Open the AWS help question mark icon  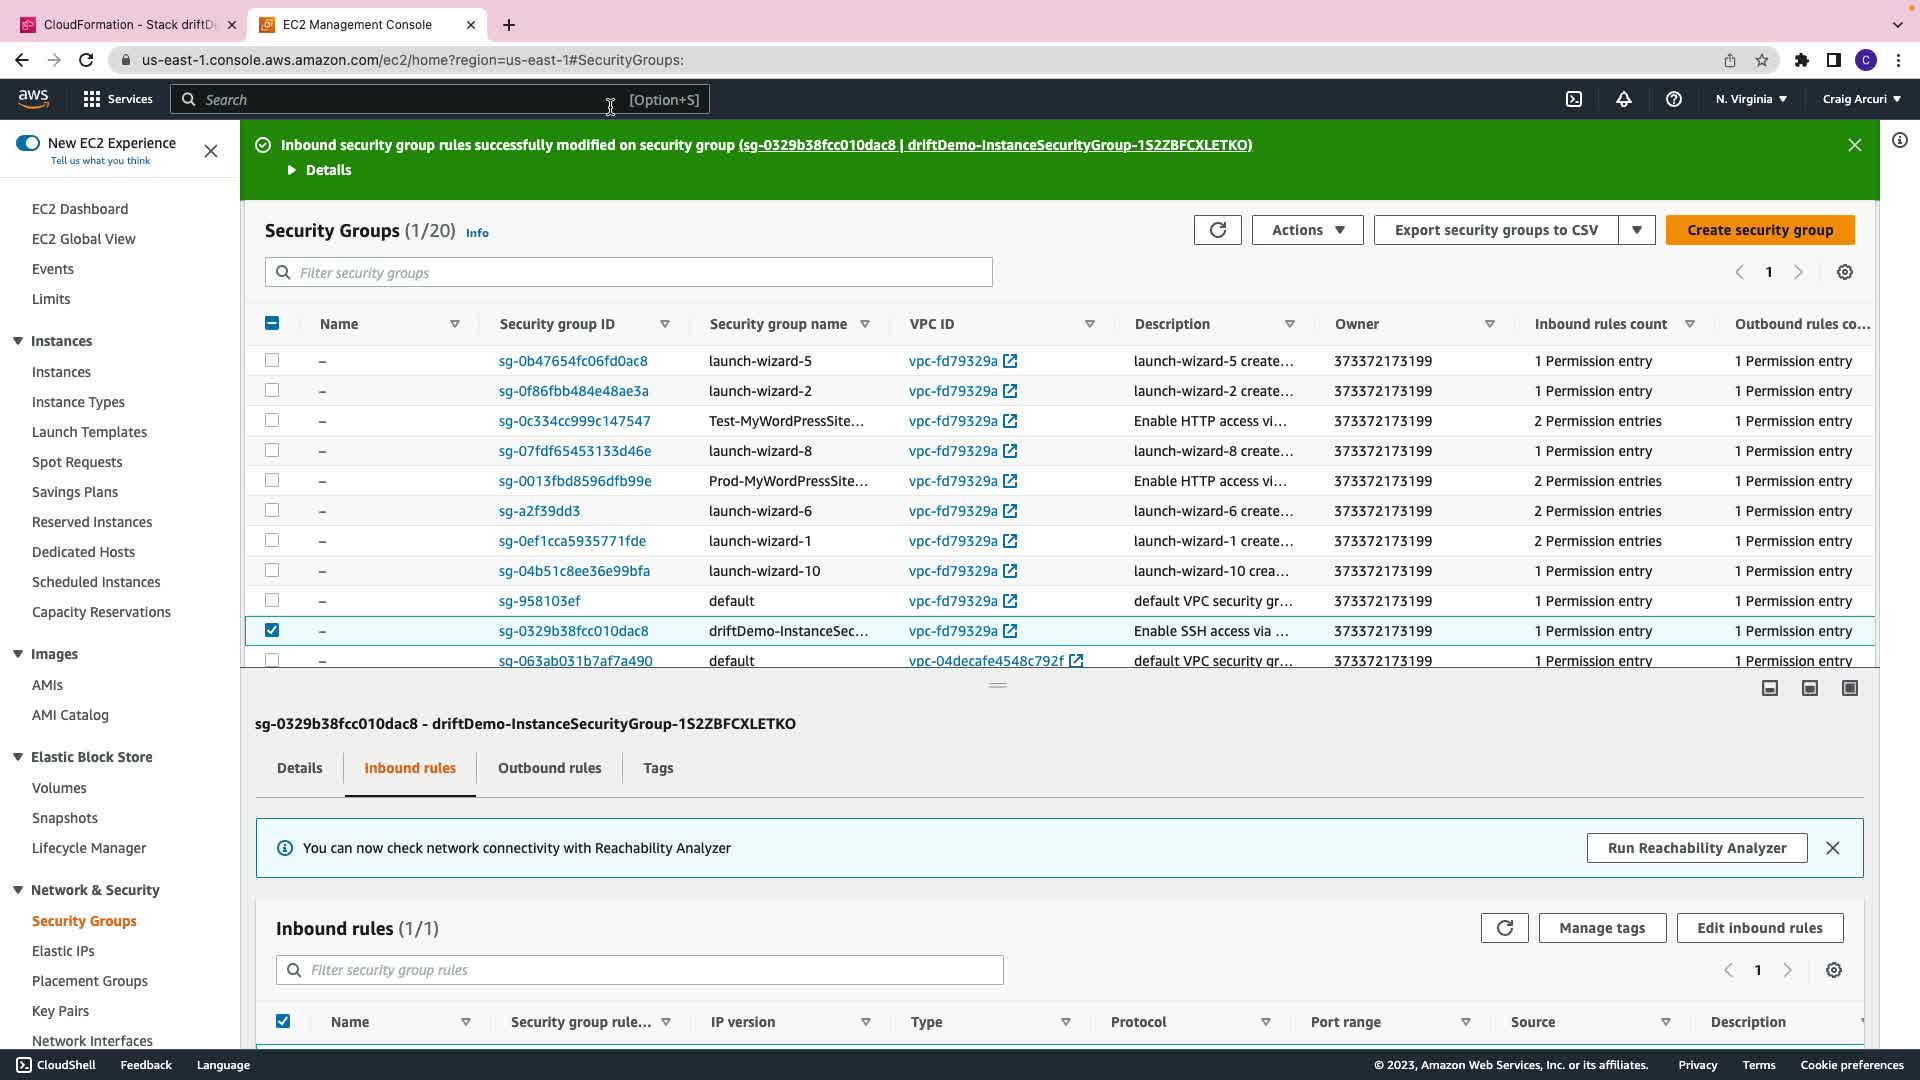click(x=1673, y=99)
